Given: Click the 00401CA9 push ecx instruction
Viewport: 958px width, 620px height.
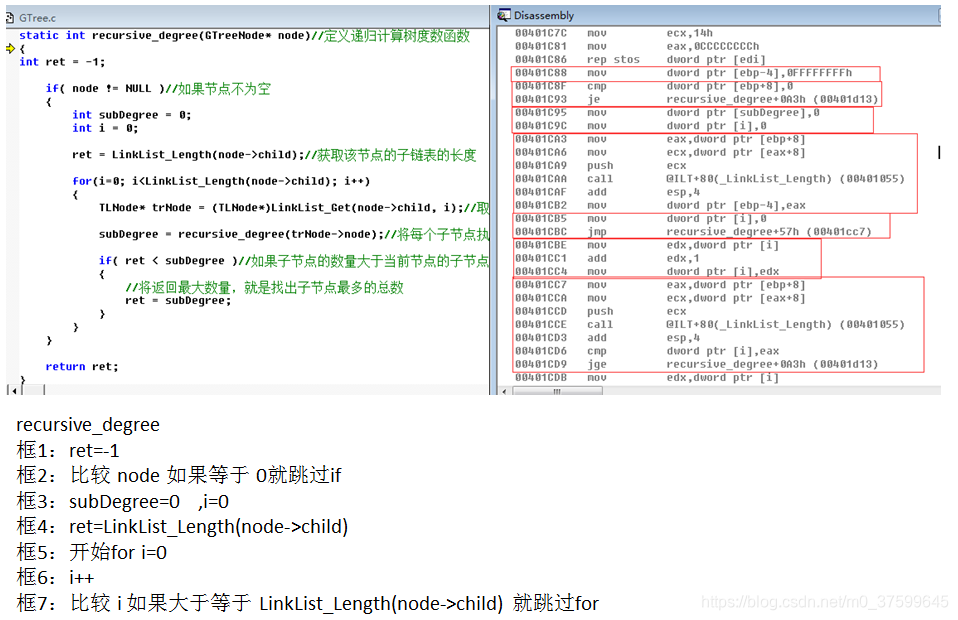Looking at the screenshot, I should pos(601,166).
